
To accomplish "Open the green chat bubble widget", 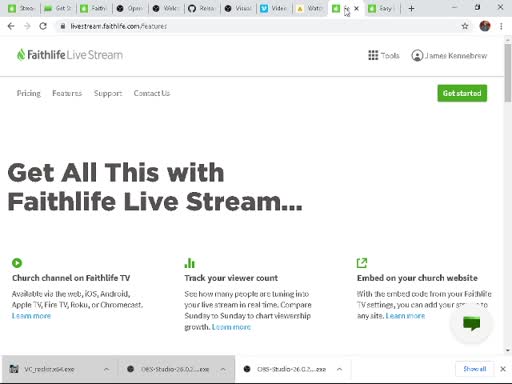I will (x=471, y=323).
